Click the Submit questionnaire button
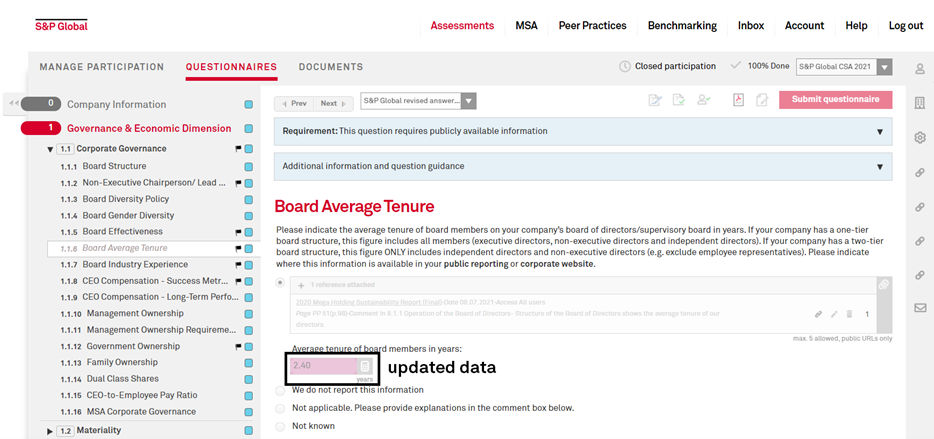 point(835,99)
